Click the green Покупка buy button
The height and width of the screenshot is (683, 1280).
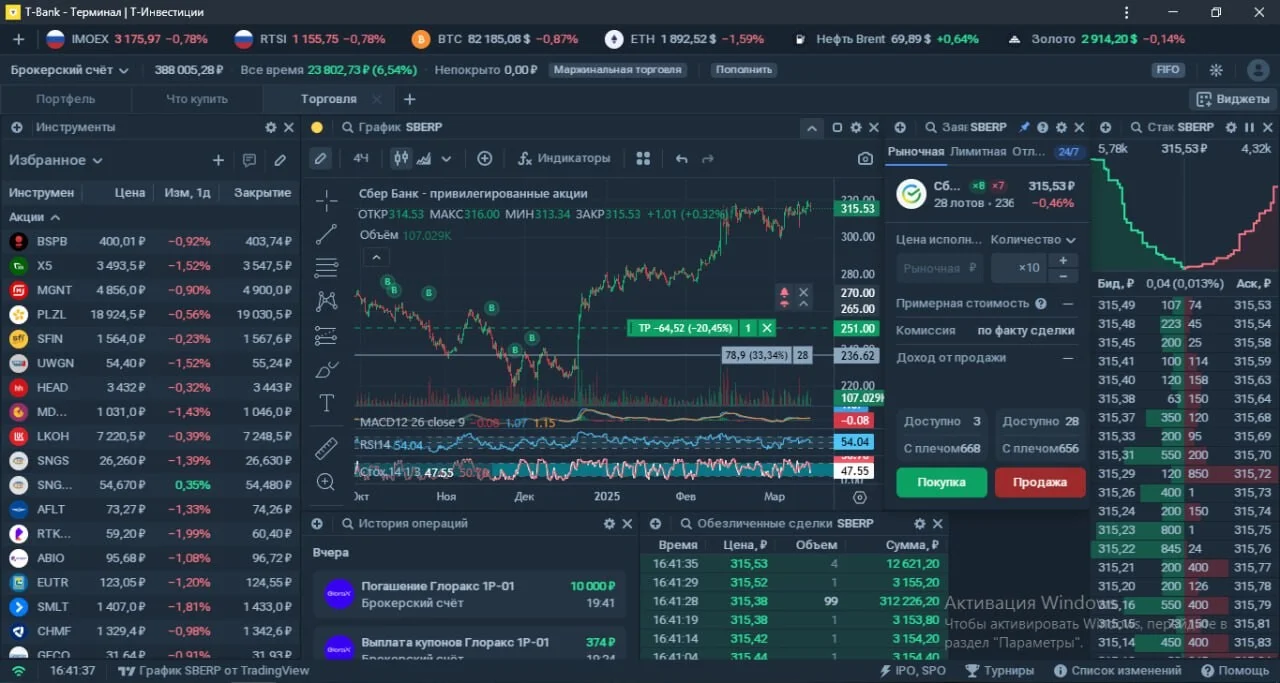click(x=941, y=482)
